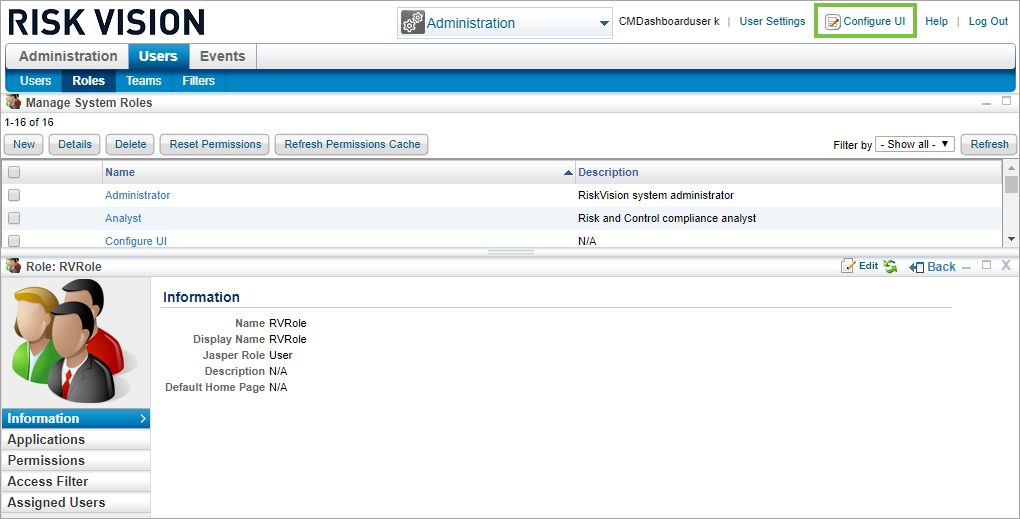The image size is (1020, 519).
Task: Click the Back link in role panel
Action: [941, 267]
